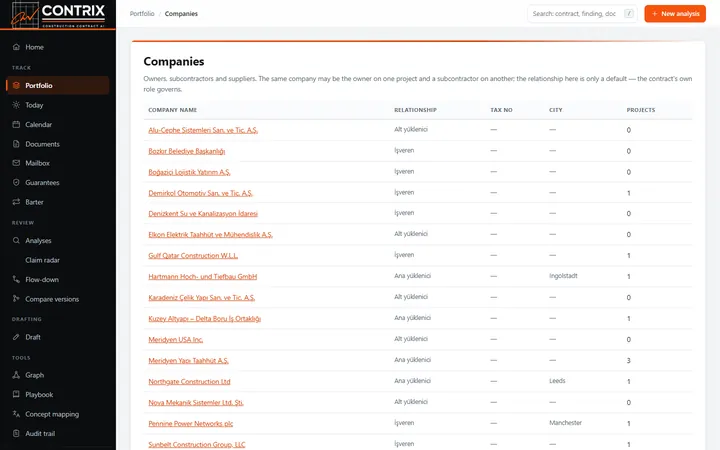Click Ana yüklenici in Hartmann row
The width and height of the screenshot is (720, 450).
click(412, 276)
